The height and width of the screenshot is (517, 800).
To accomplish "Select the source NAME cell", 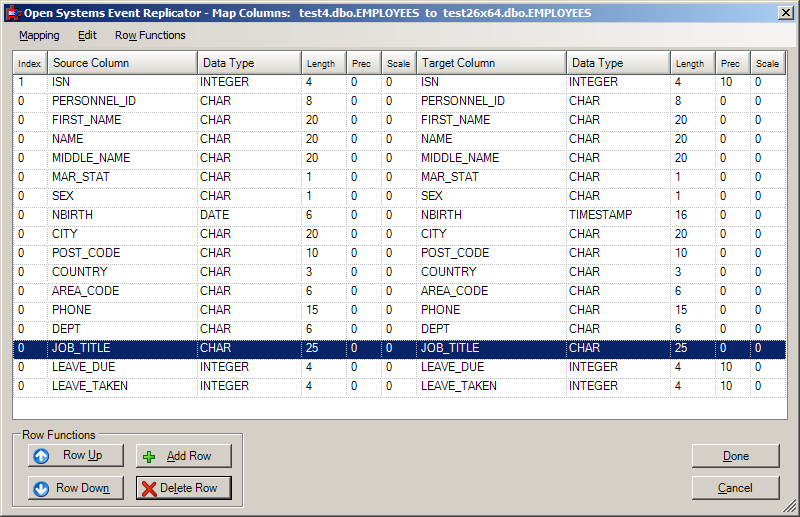I will [122, 139].
